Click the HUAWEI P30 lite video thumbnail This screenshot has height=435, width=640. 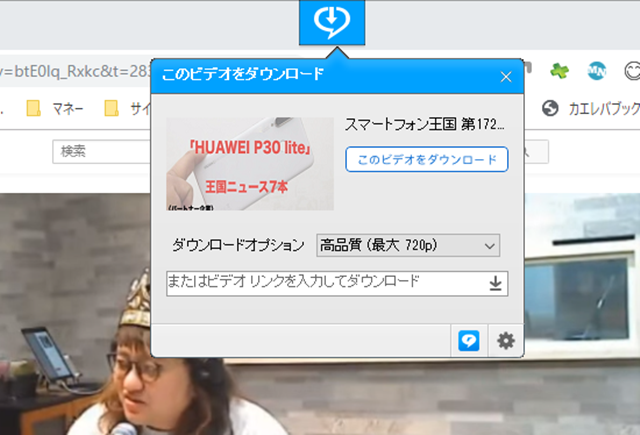point(250,164)
